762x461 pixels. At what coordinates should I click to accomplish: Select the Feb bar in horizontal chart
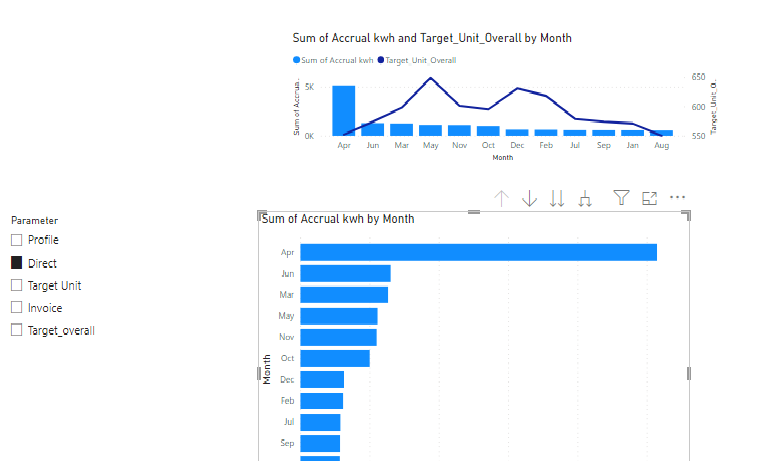pos(322,401)
